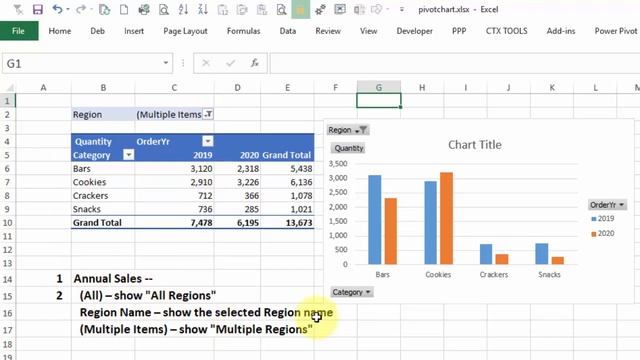Click the orange 2020 Cookies column
The width and height of the screenshot is (640, 360).
click(447, 218)
